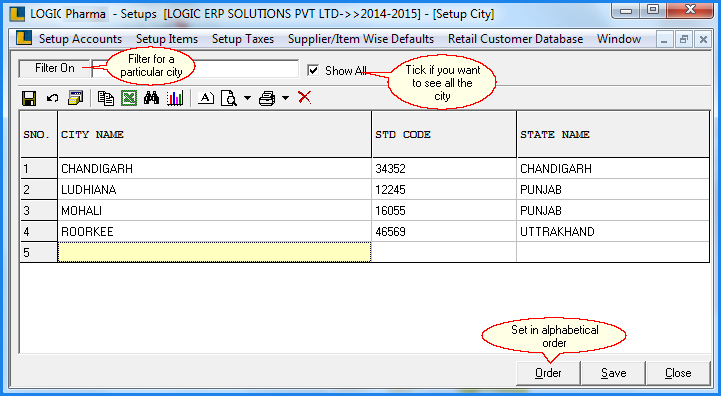Click the font text A icon
This screenshot has width=721, height=396.
pos(206,98)
